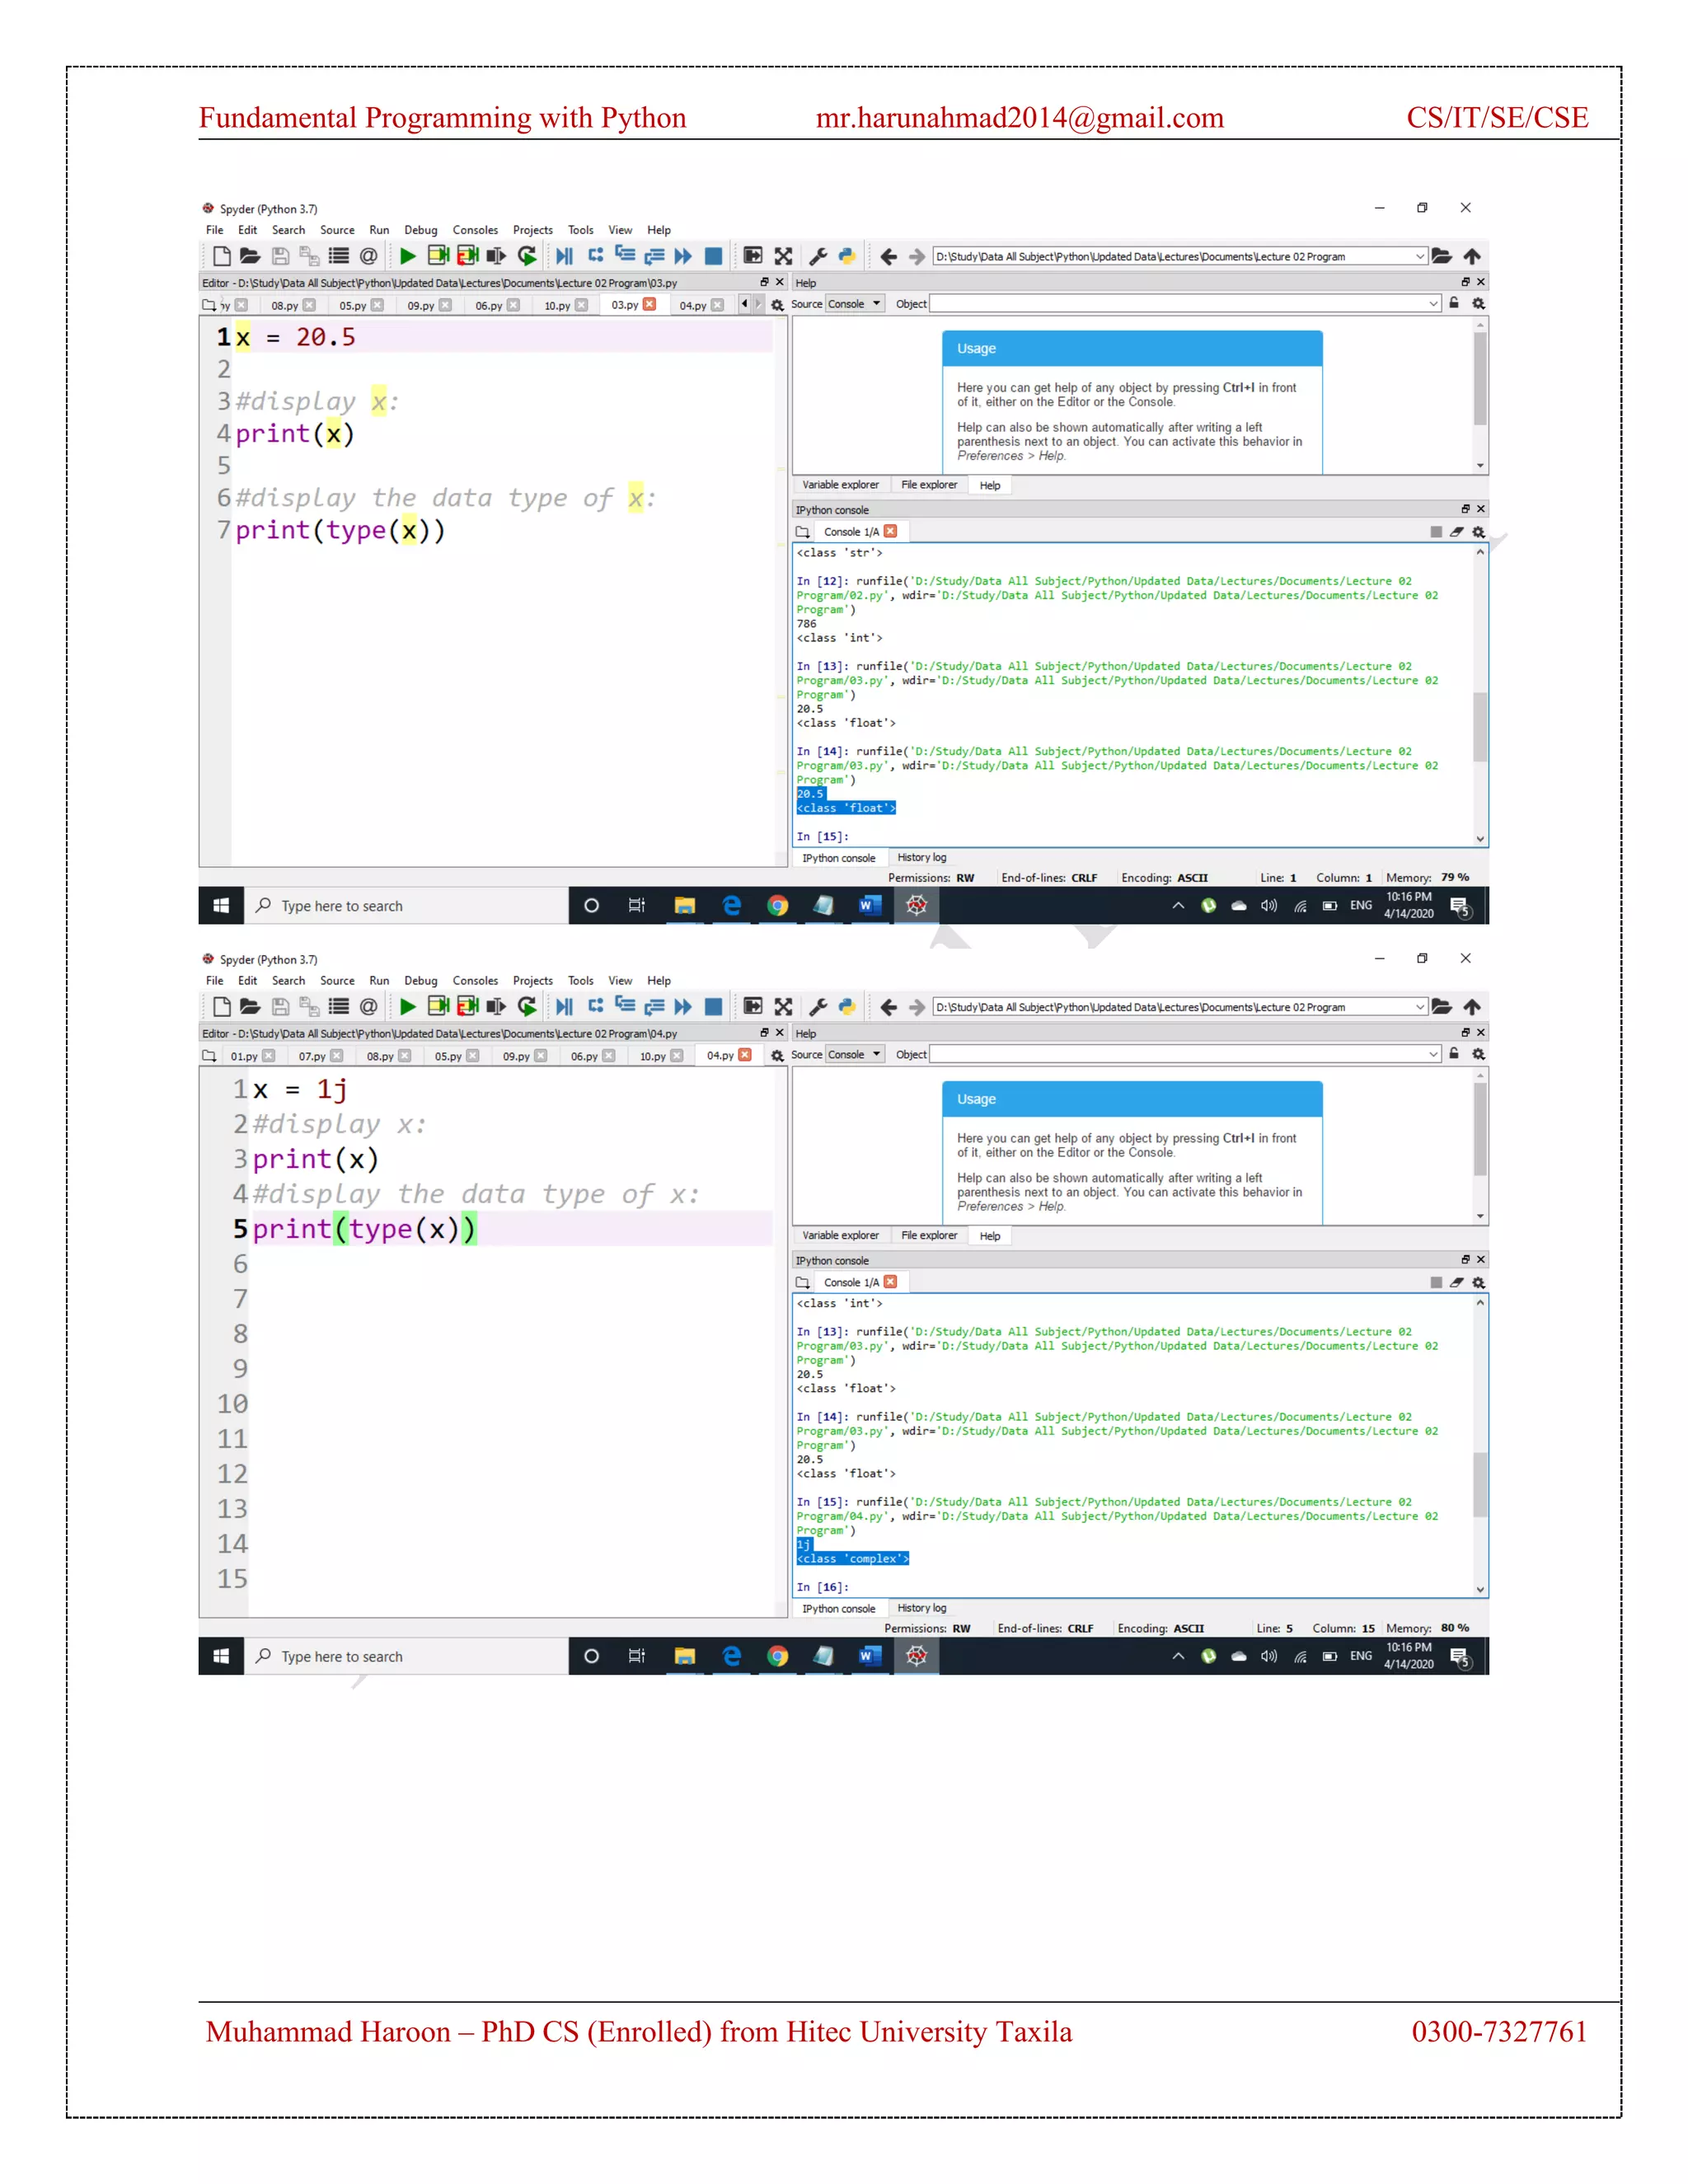Click the New file icon in the 03.py window toolbar
This screenshot has width=1688, height=2184.
(222, 256)
